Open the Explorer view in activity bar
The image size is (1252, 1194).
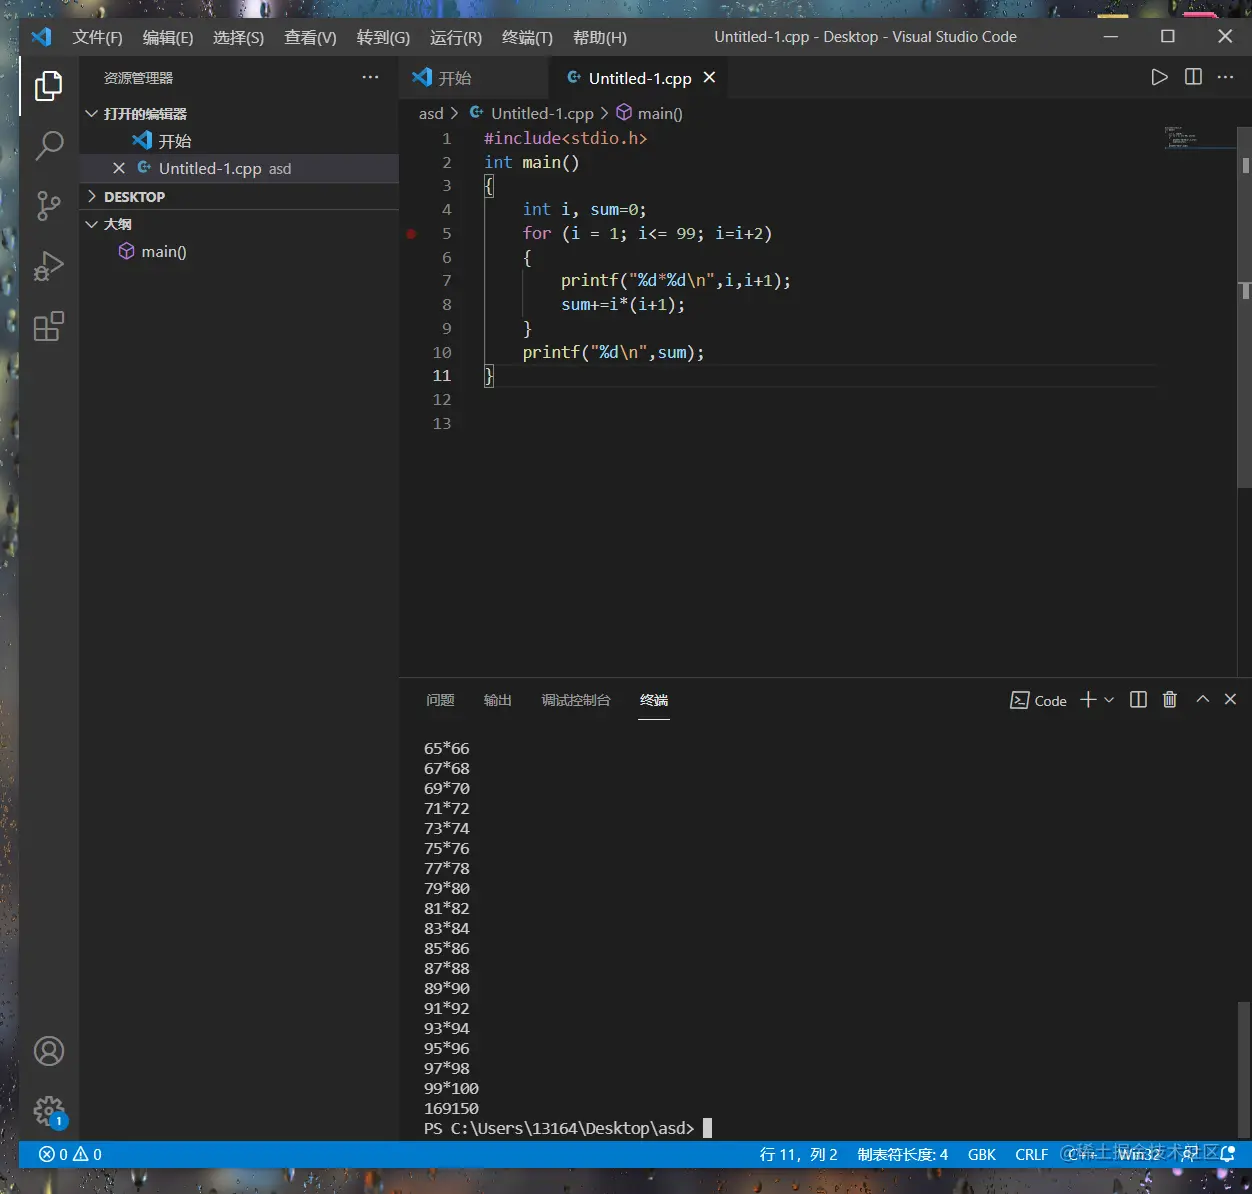coord(48,86)
